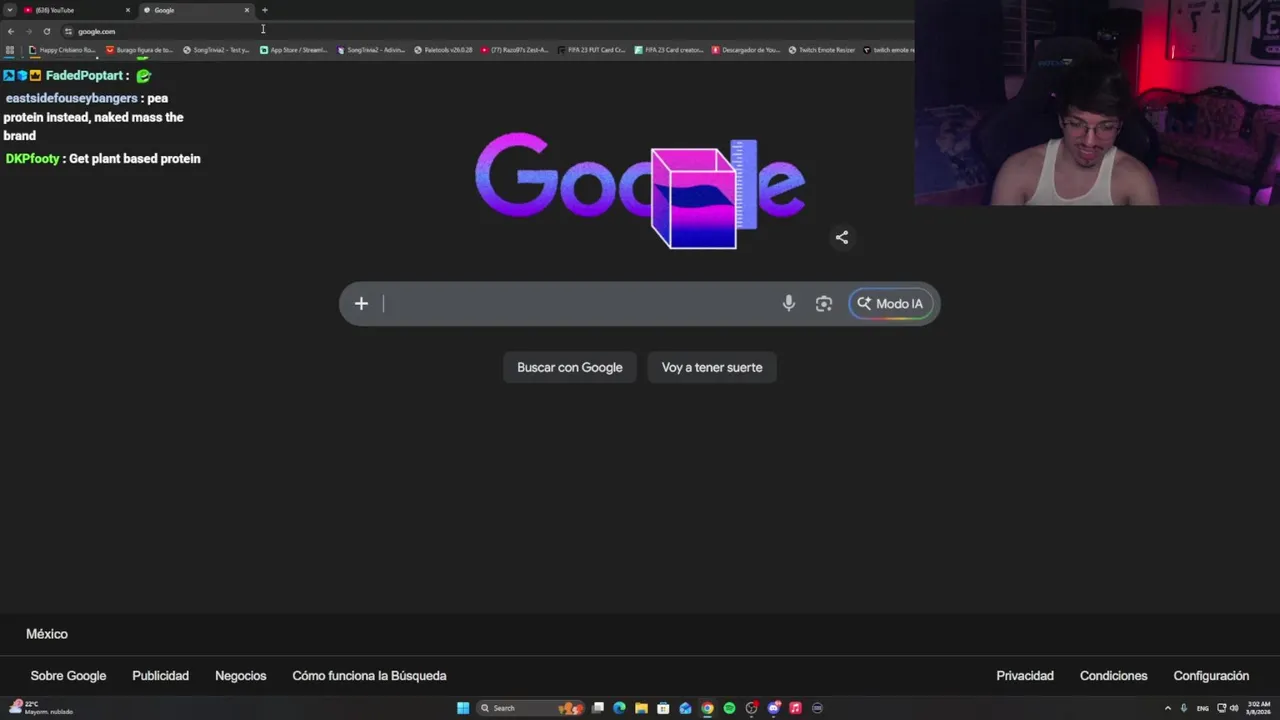Expand the tab search dropdown arrow
Image resolution: width=1280 pixels, height=720 pixels.
tap(9, 10)
